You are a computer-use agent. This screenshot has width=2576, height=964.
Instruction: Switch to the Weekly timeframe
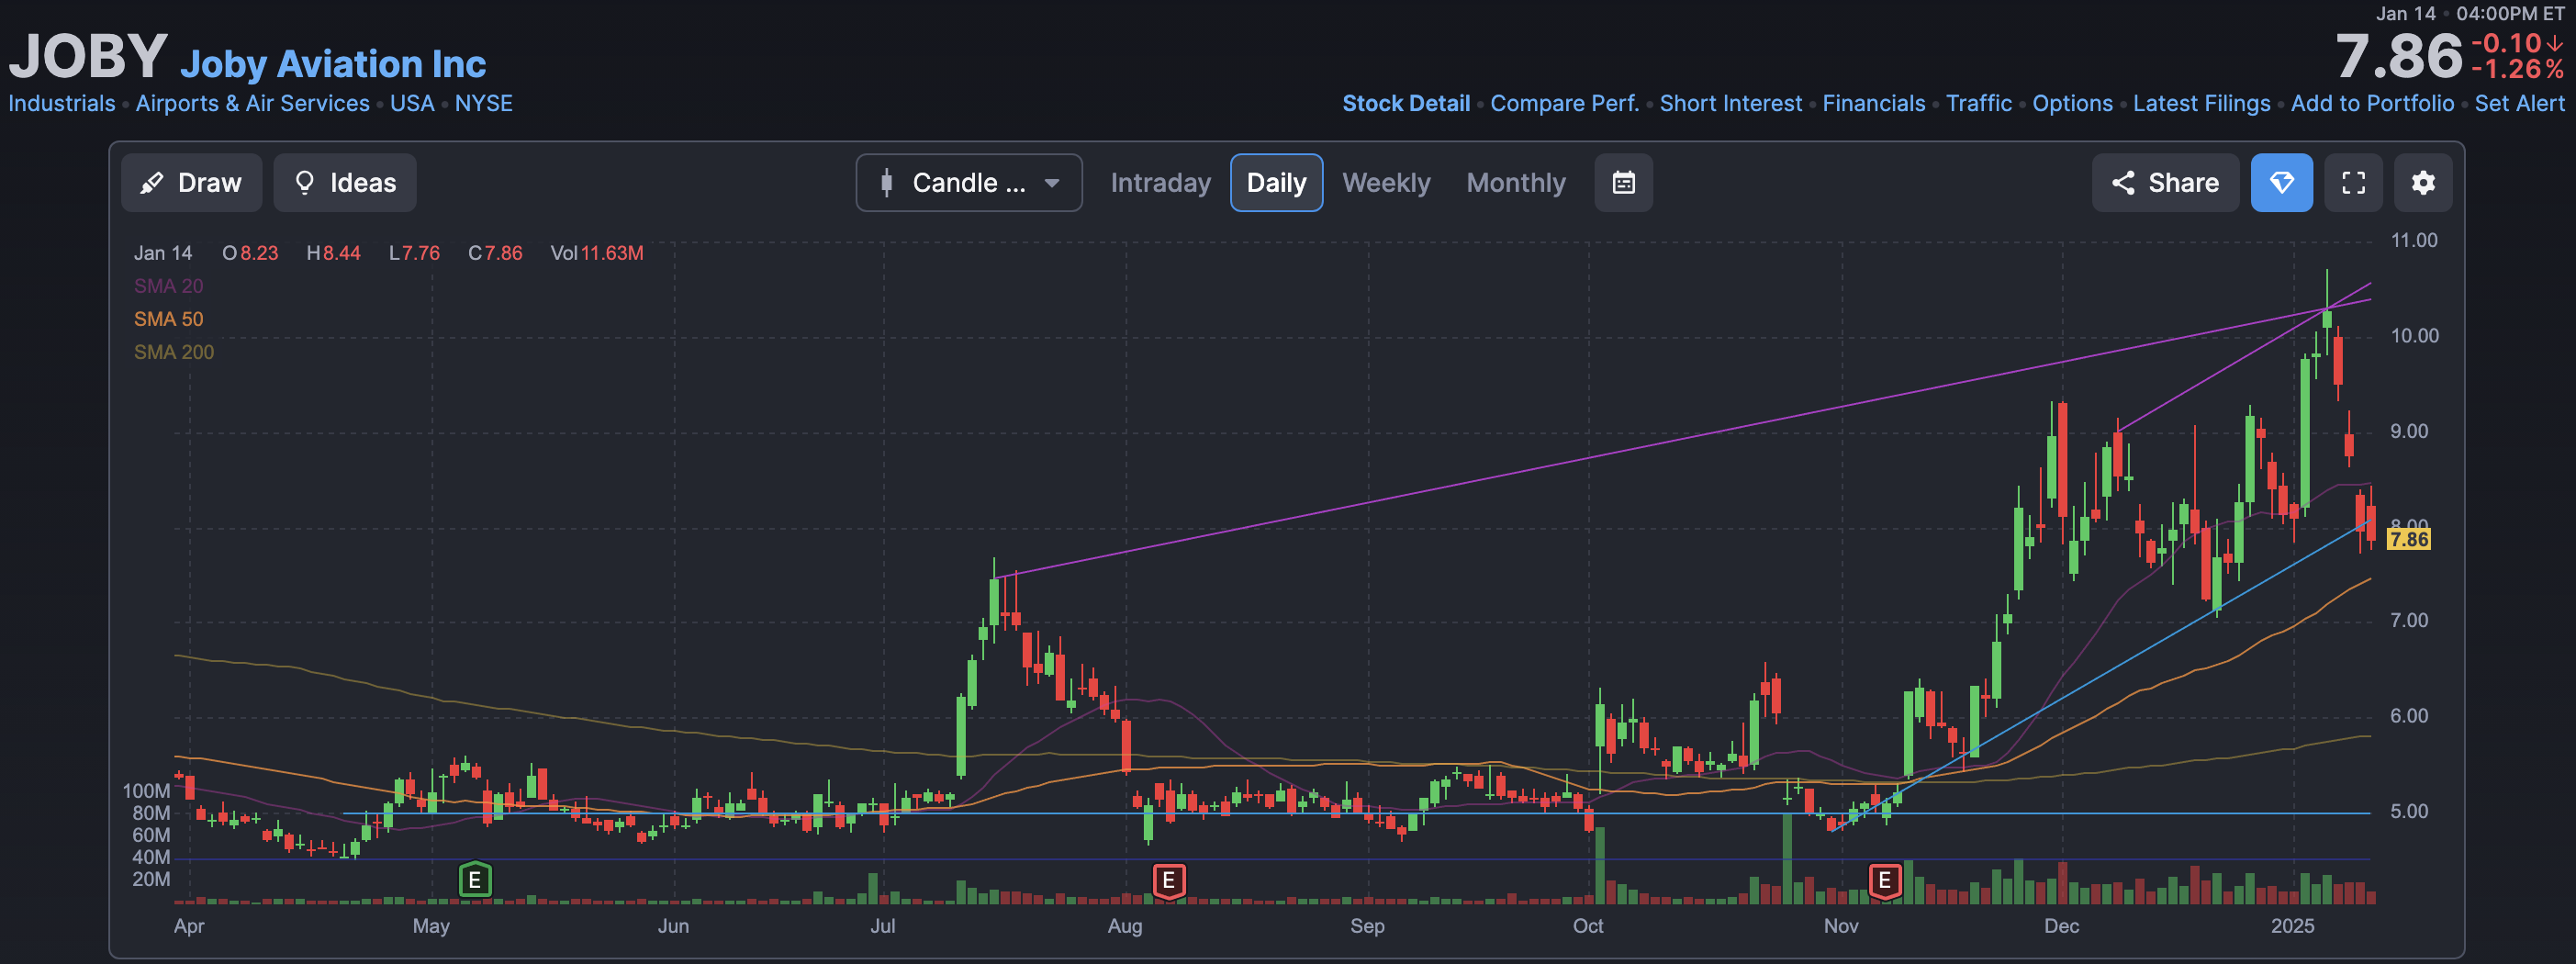[1386, 183]
